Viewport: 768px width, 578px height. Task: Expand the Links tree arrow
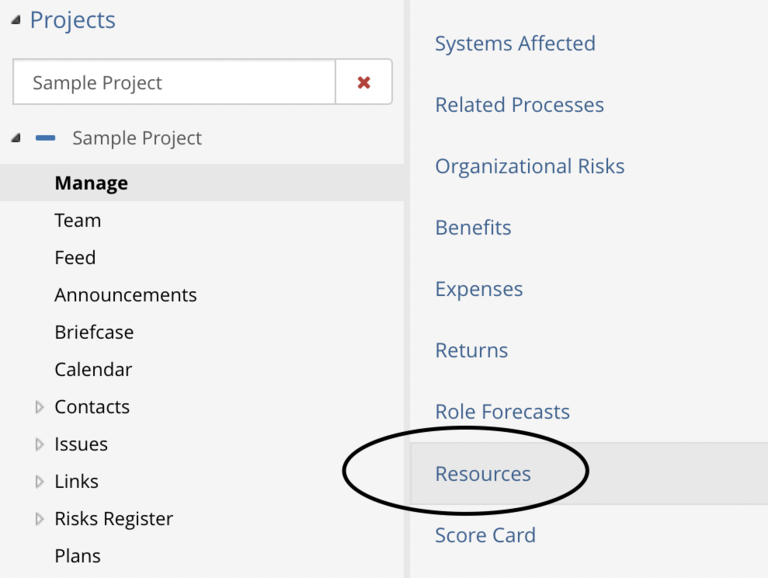click(x=40, y=482)
